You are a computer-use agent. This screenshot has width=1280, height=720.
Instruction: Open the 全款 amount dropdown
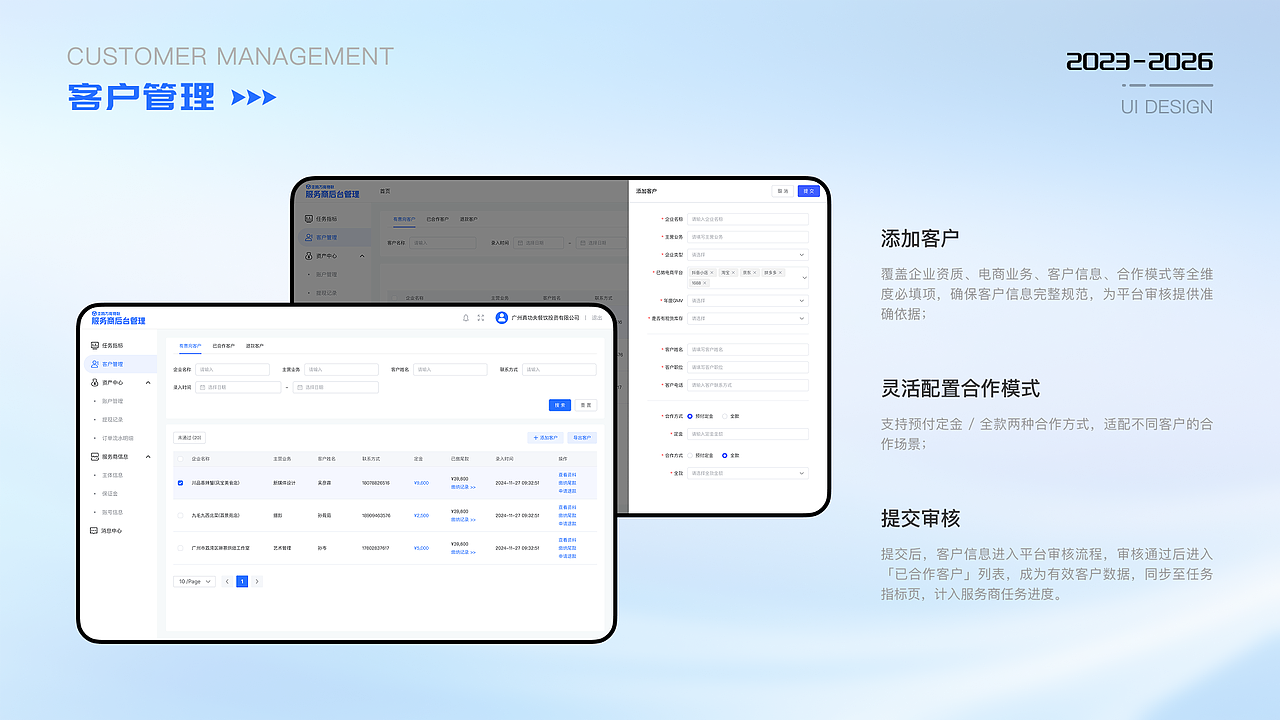point(747,473)
